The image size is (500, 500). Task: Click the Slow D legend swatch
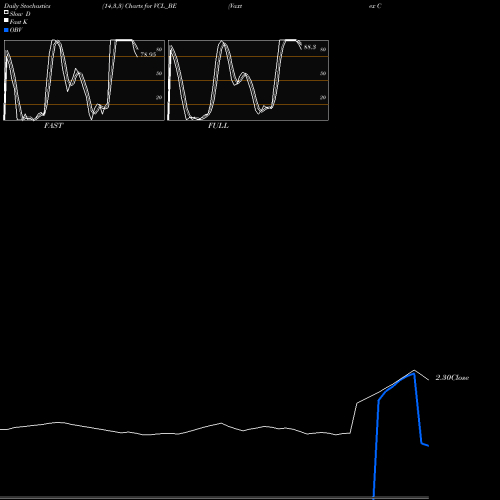point(6,12)
